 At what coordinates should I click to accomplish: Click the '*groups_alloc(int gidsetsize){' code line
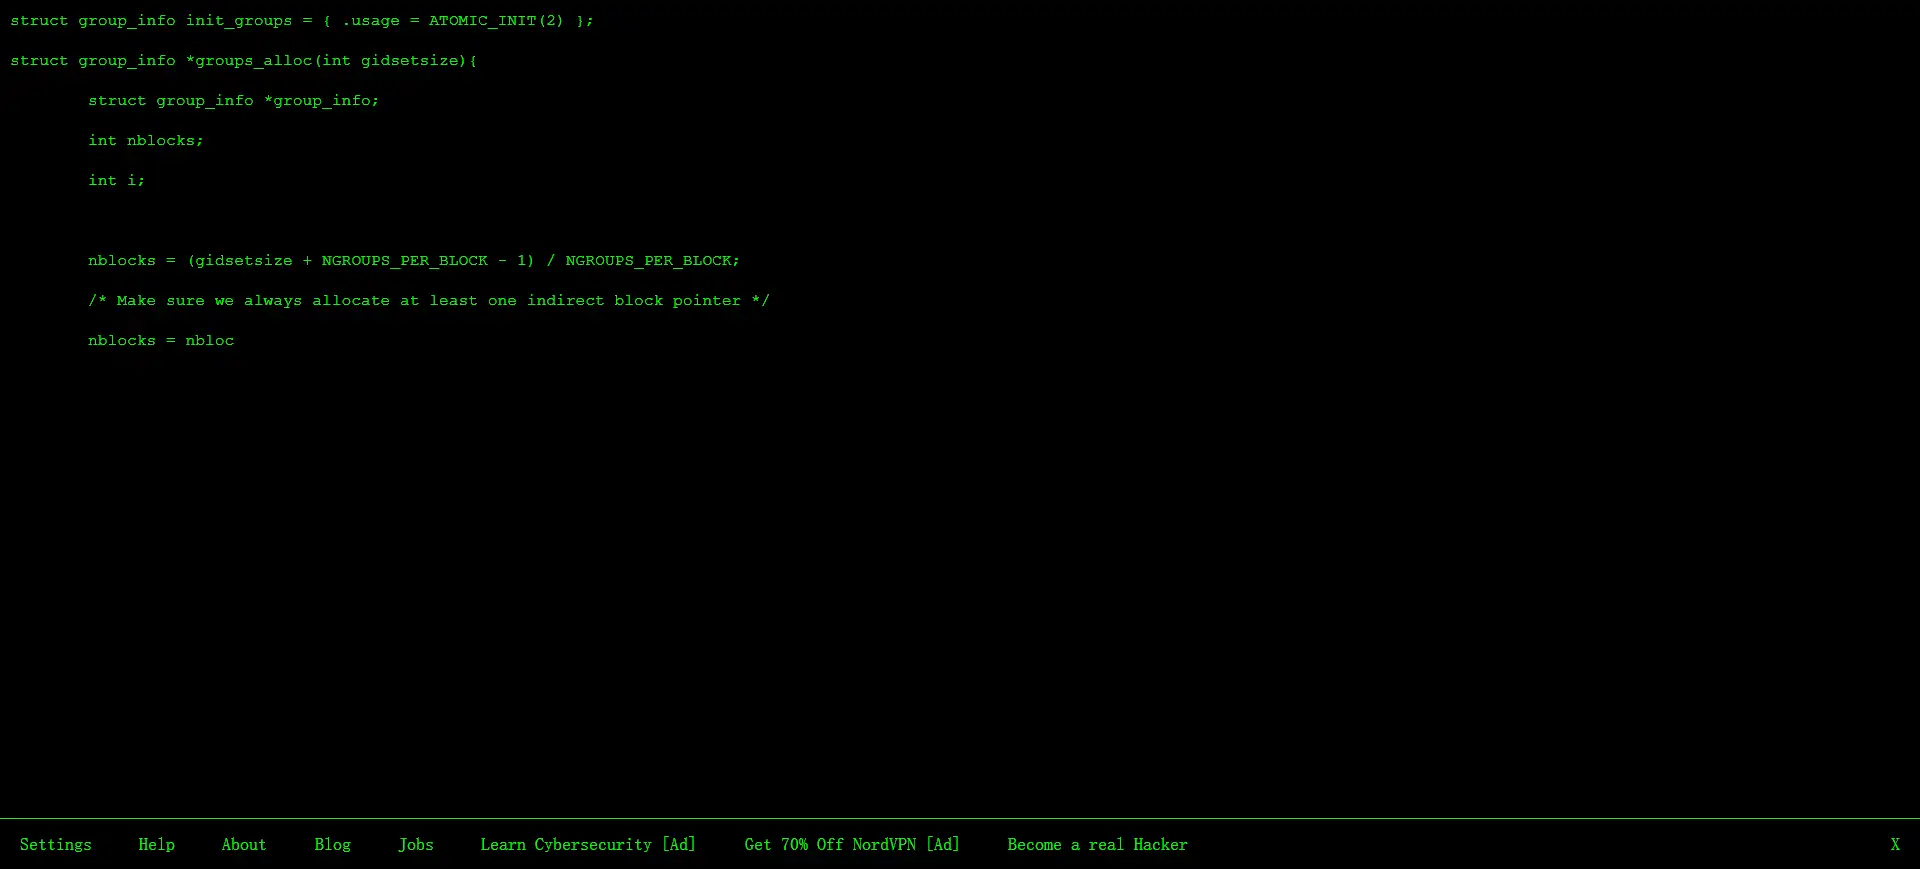(244, 61)
